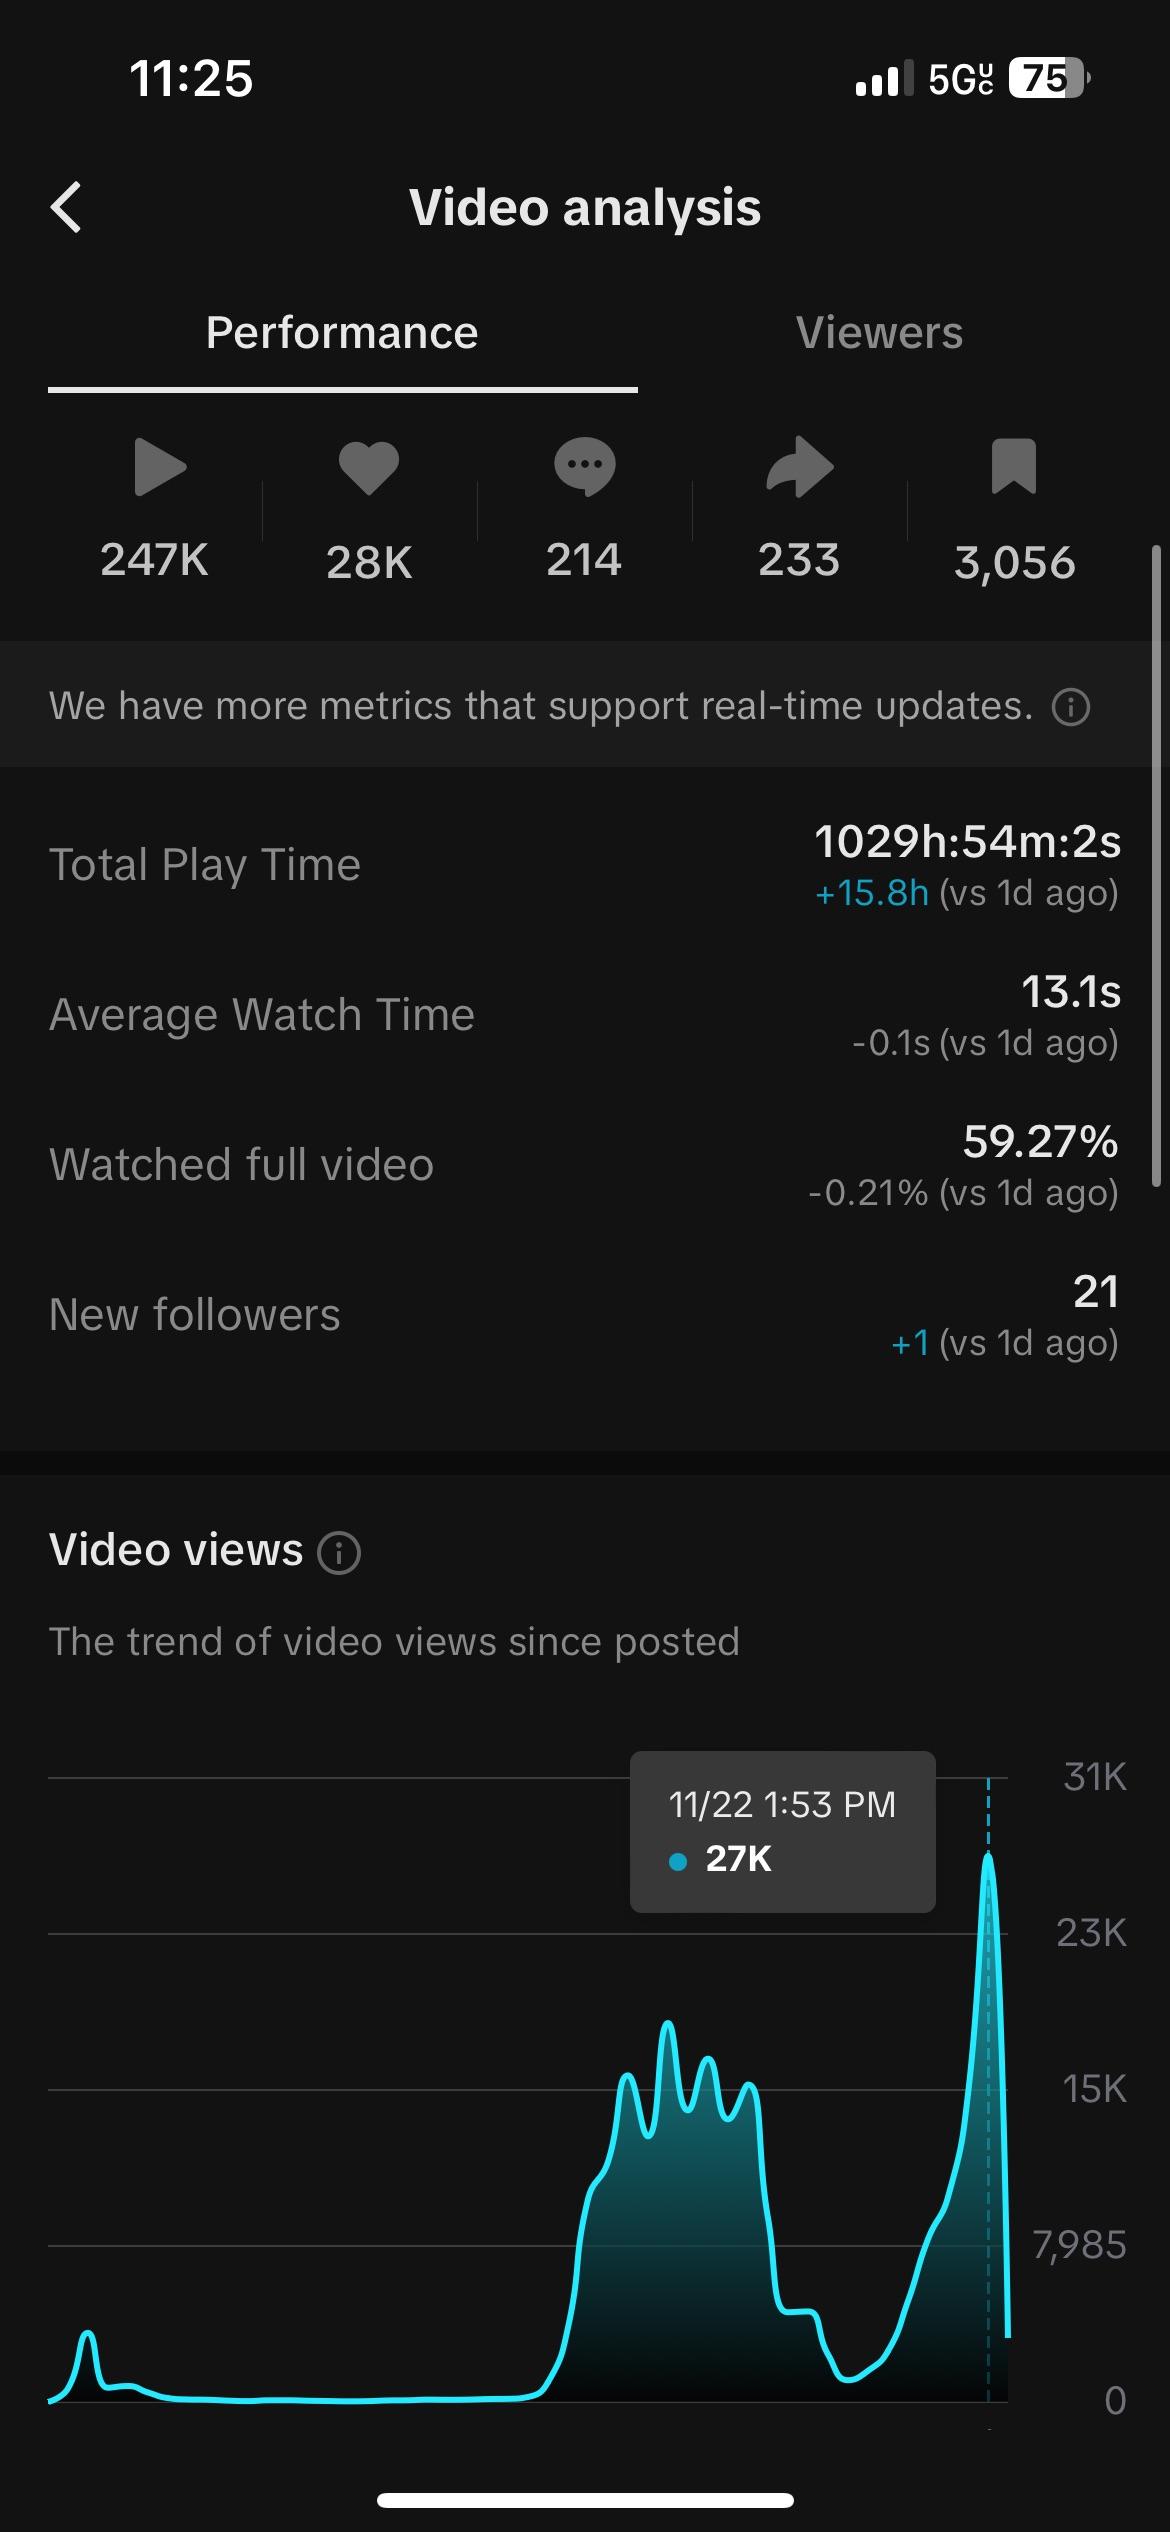The width and height of the screenshot is (1170, 2532).
Task: Switch to the Viewers tab
Action: (879, 333)
